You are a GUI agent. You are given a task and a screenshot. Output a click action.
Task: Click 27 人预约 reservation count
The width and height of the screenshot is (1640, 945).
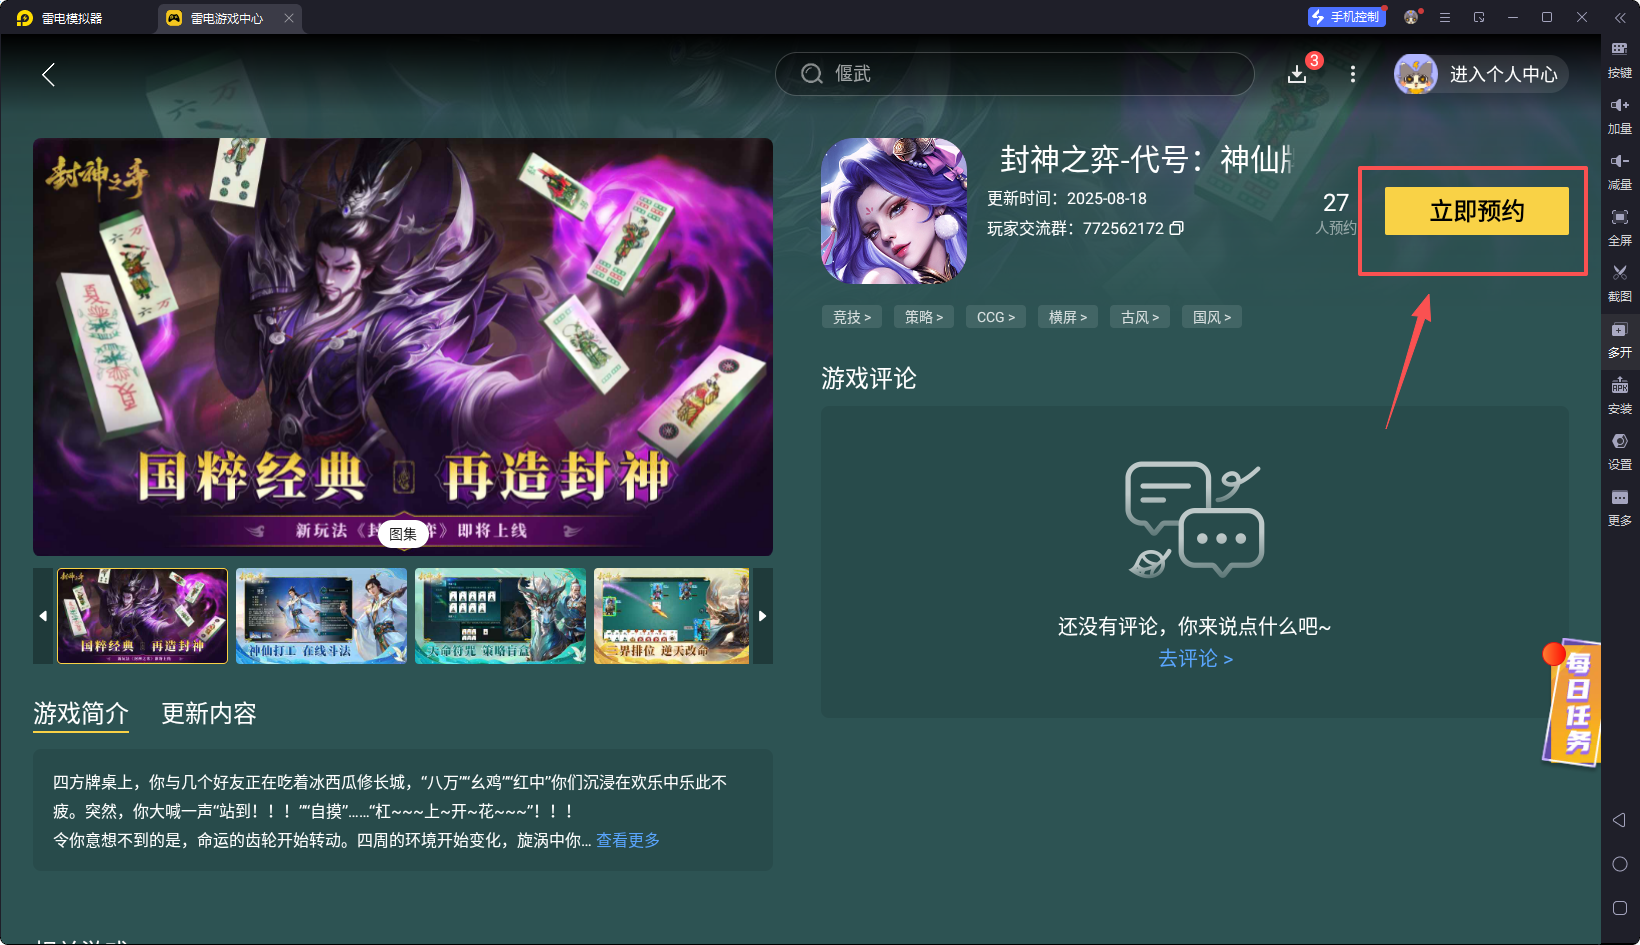pyautogui.click(x=1336, y=213)
